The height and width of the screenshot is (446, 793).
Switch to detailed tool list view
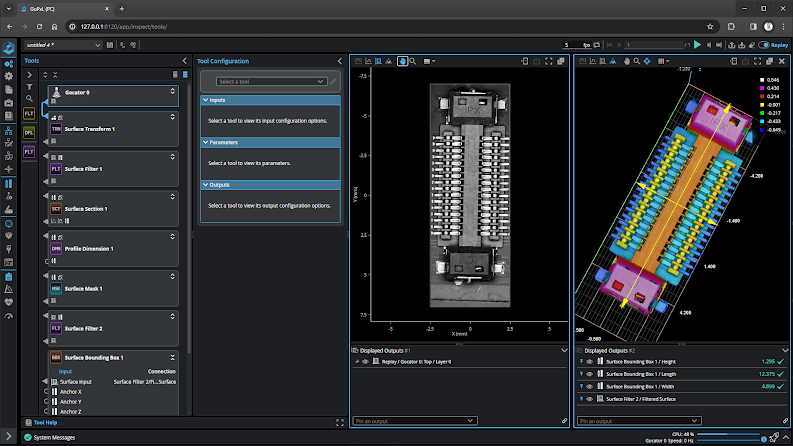[x=185, y=74]
